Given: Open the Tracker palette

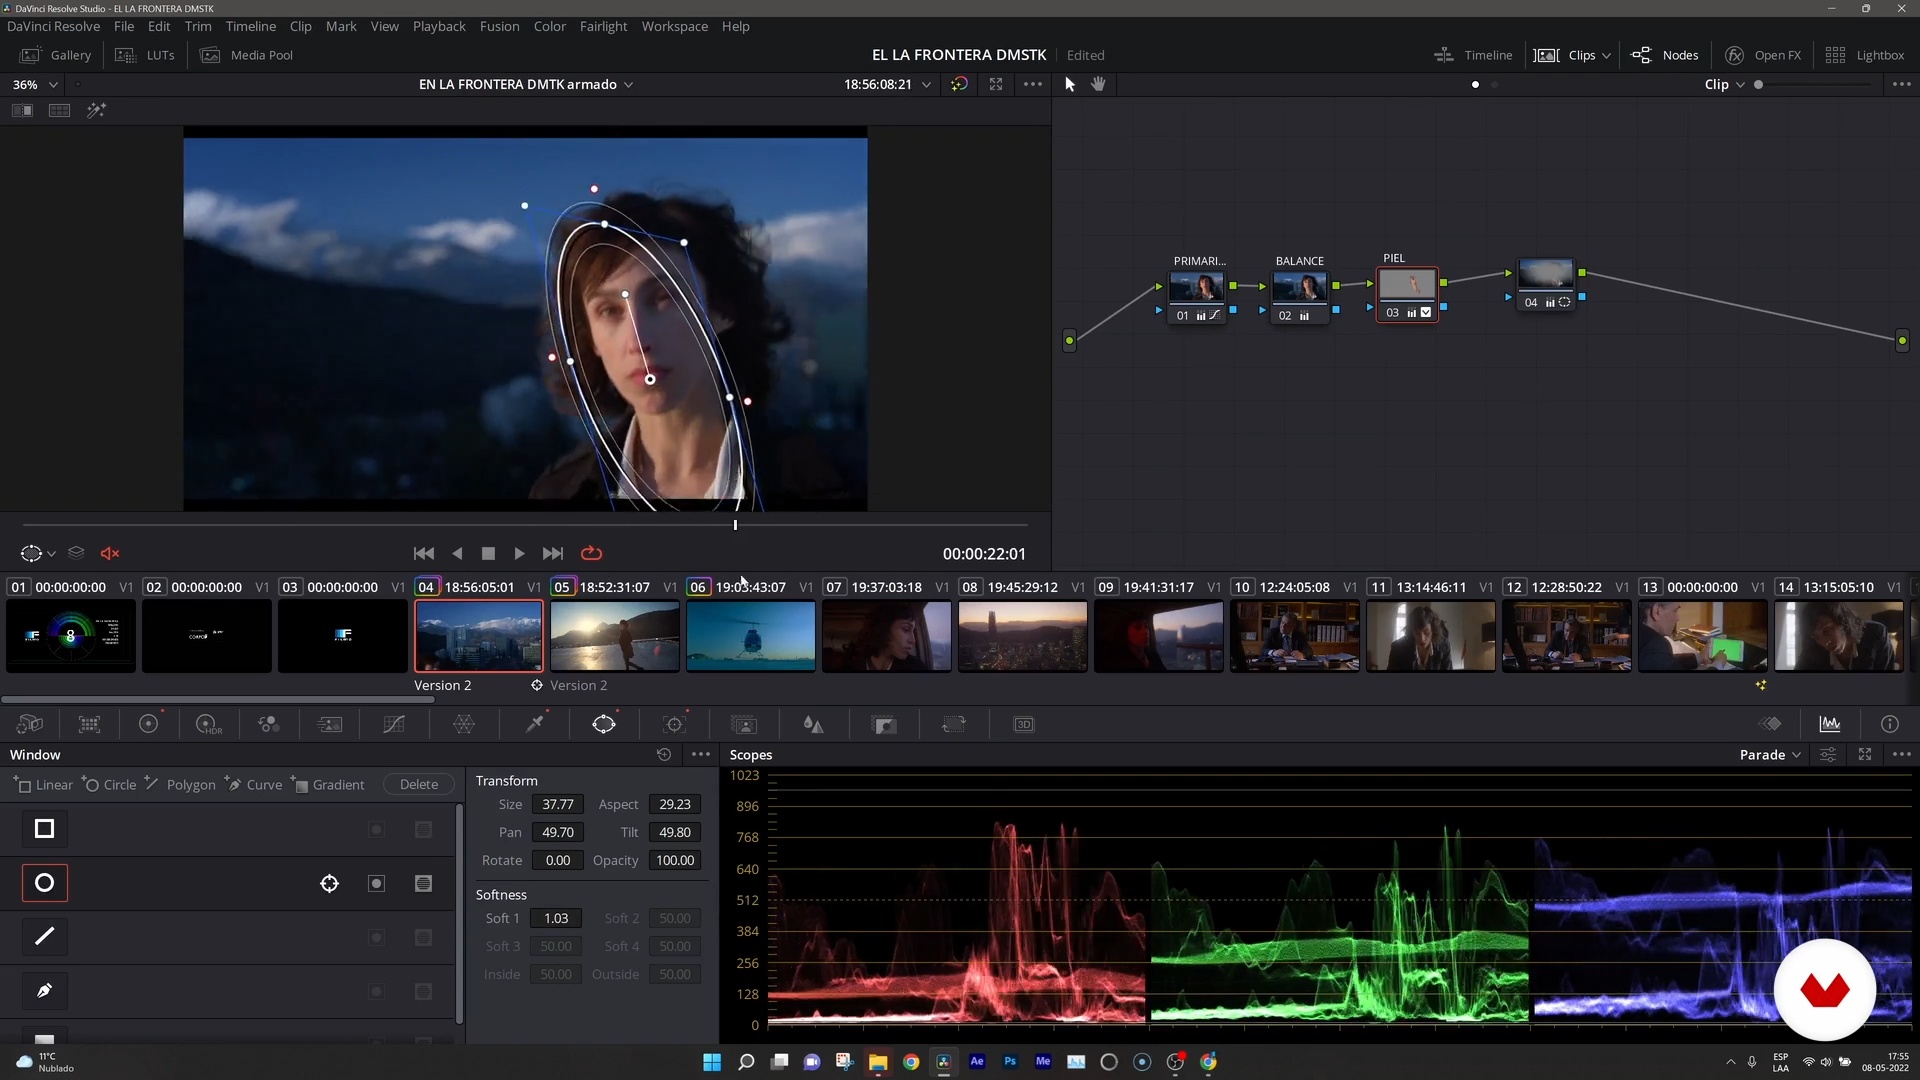Looking at the screenshot, I should (x=675, y=724).
